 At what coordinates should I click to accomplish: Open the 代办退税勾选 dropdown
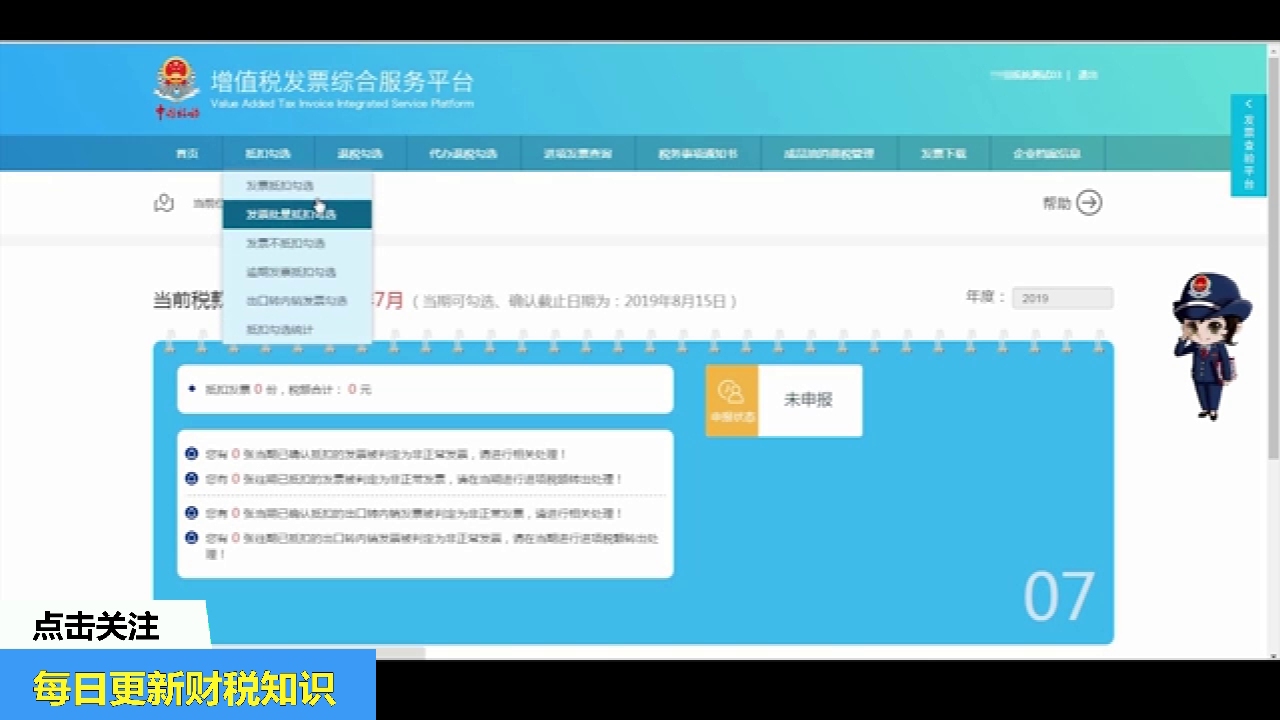(462, 153)
